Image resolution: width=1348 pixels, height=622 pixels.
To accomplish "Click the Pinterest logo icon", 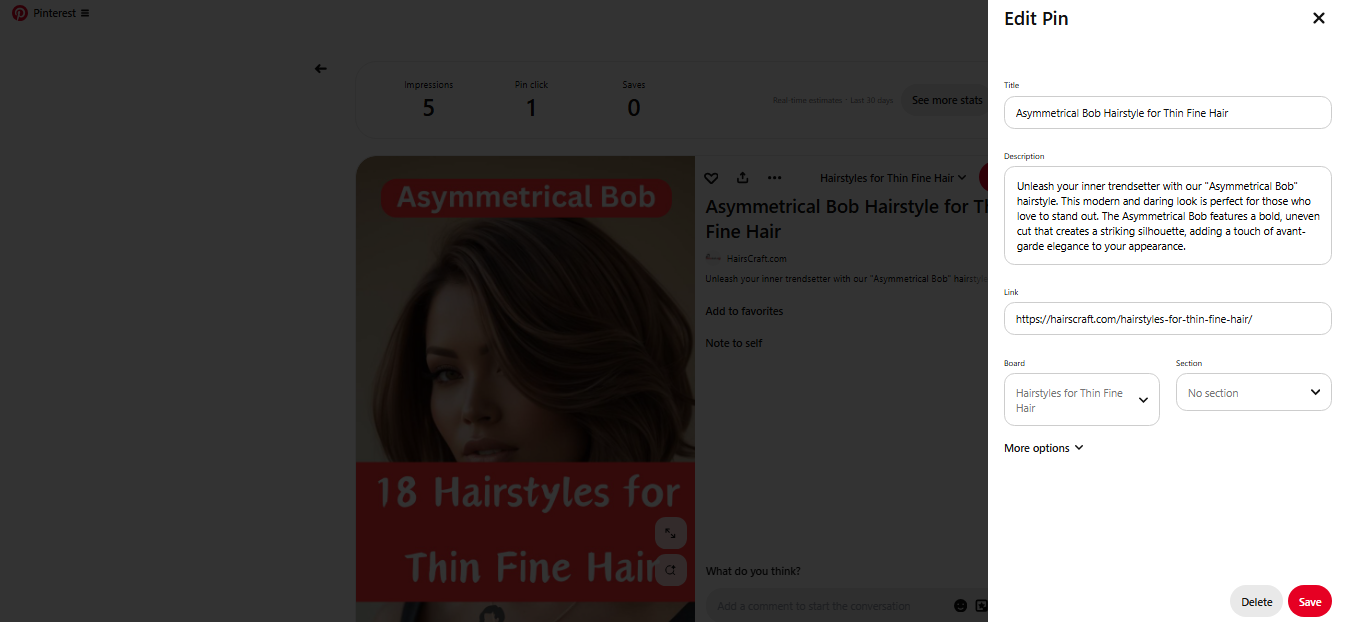I will point(19,13).
